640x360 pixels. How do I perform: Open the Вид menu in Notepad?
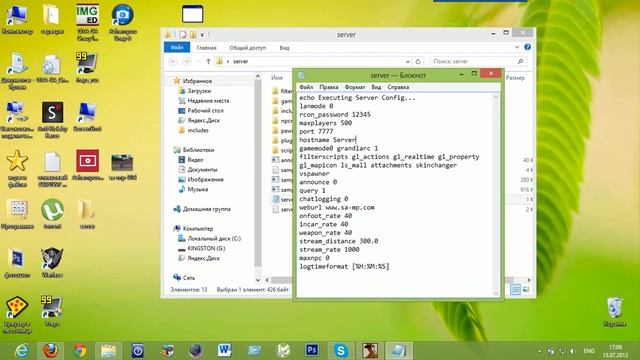(376, 87)
